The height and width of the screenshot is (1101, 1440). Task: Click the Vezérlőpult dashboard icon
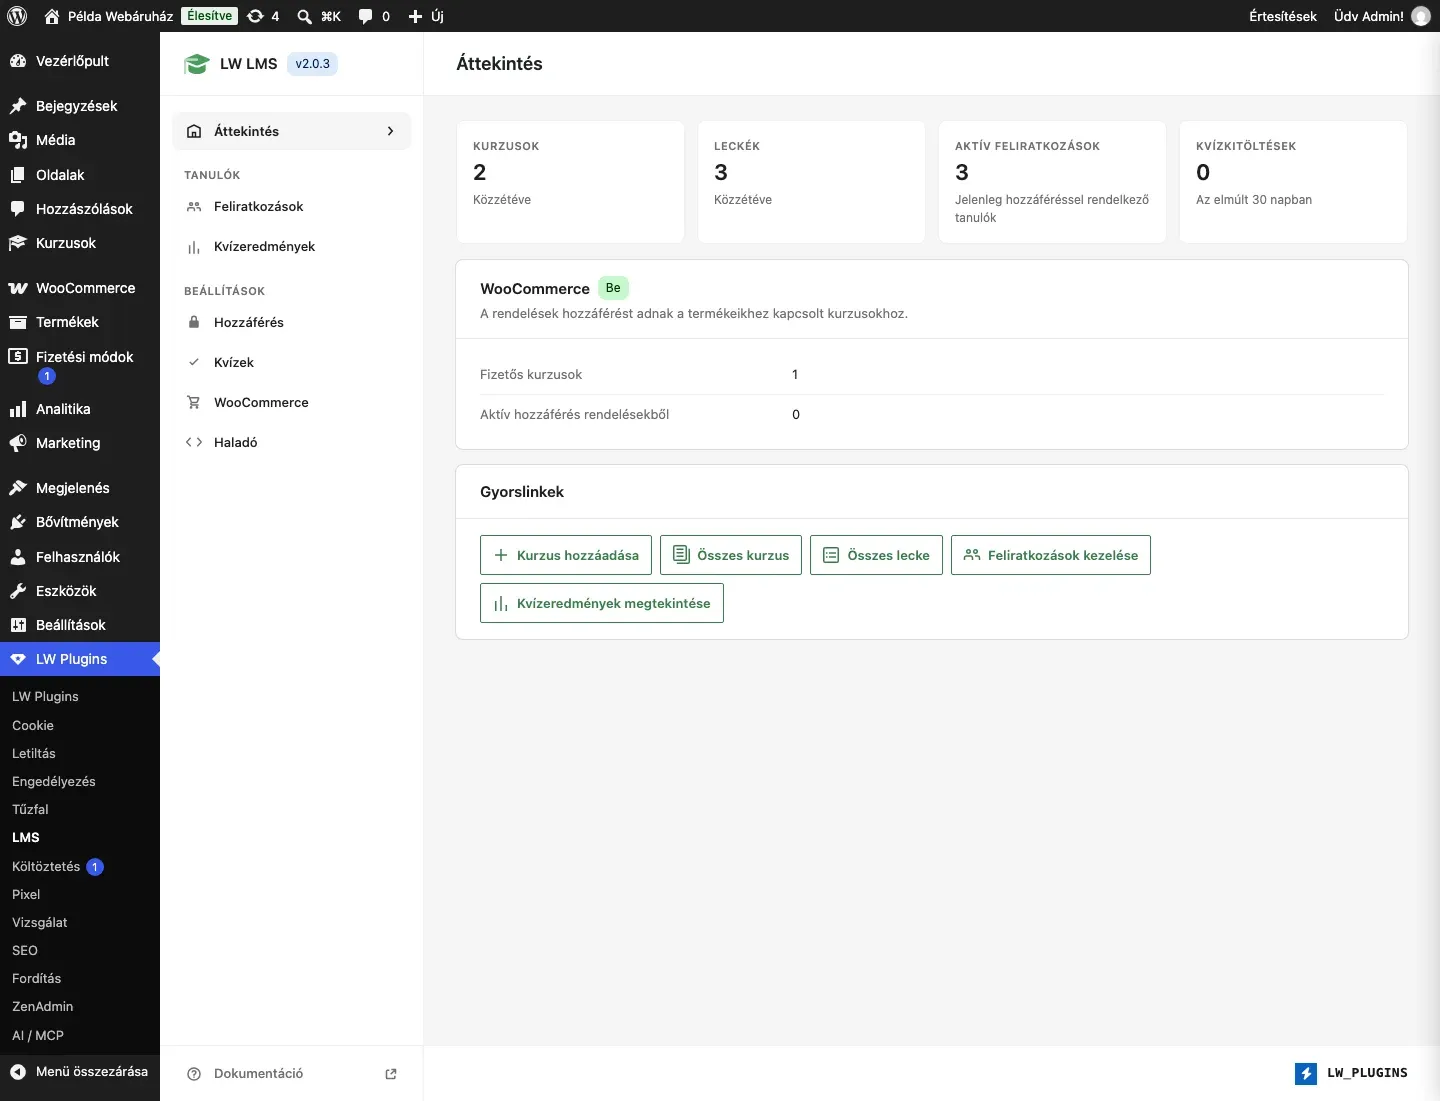pyautogui.click(x=18, y=61)
